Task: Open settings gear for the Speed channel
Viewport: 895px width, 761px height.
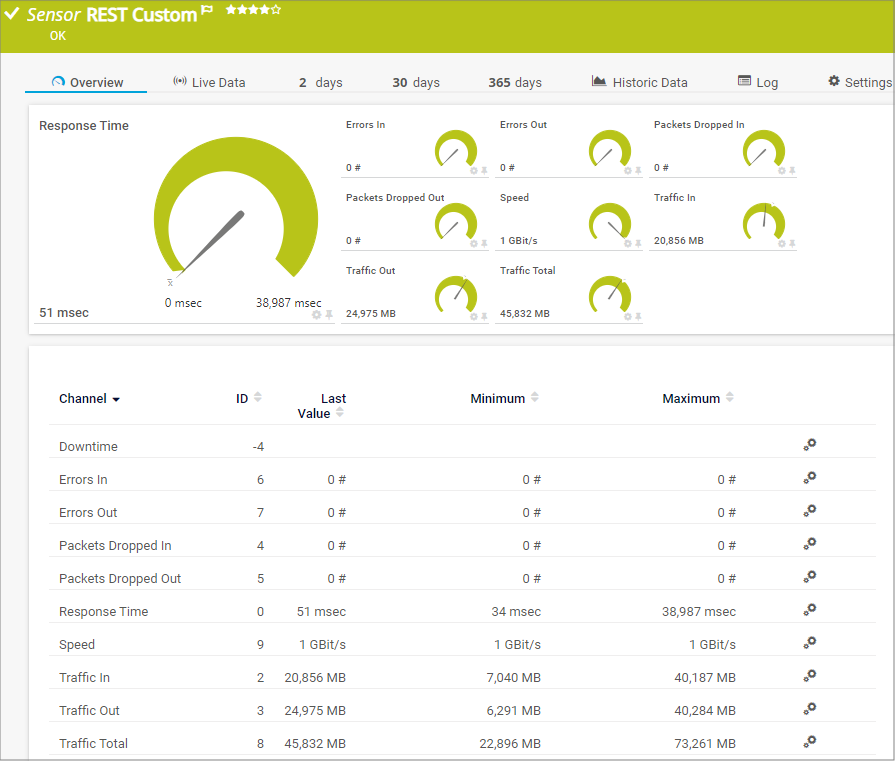Action: (x=810, y=643)
